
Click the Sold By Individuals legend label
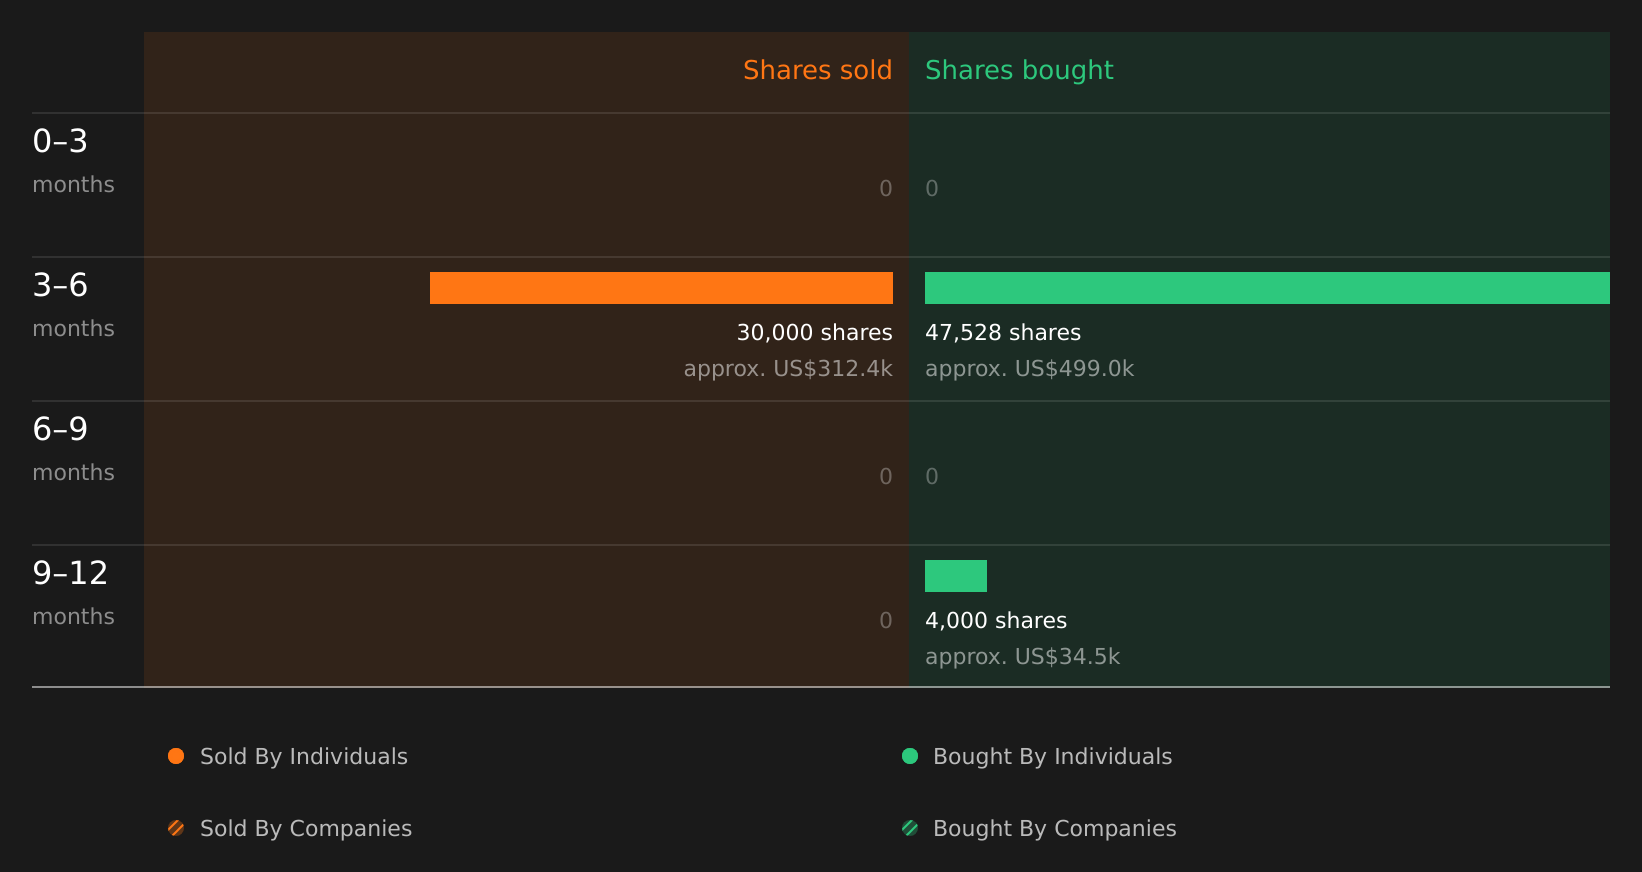click(x=304, y=757)
